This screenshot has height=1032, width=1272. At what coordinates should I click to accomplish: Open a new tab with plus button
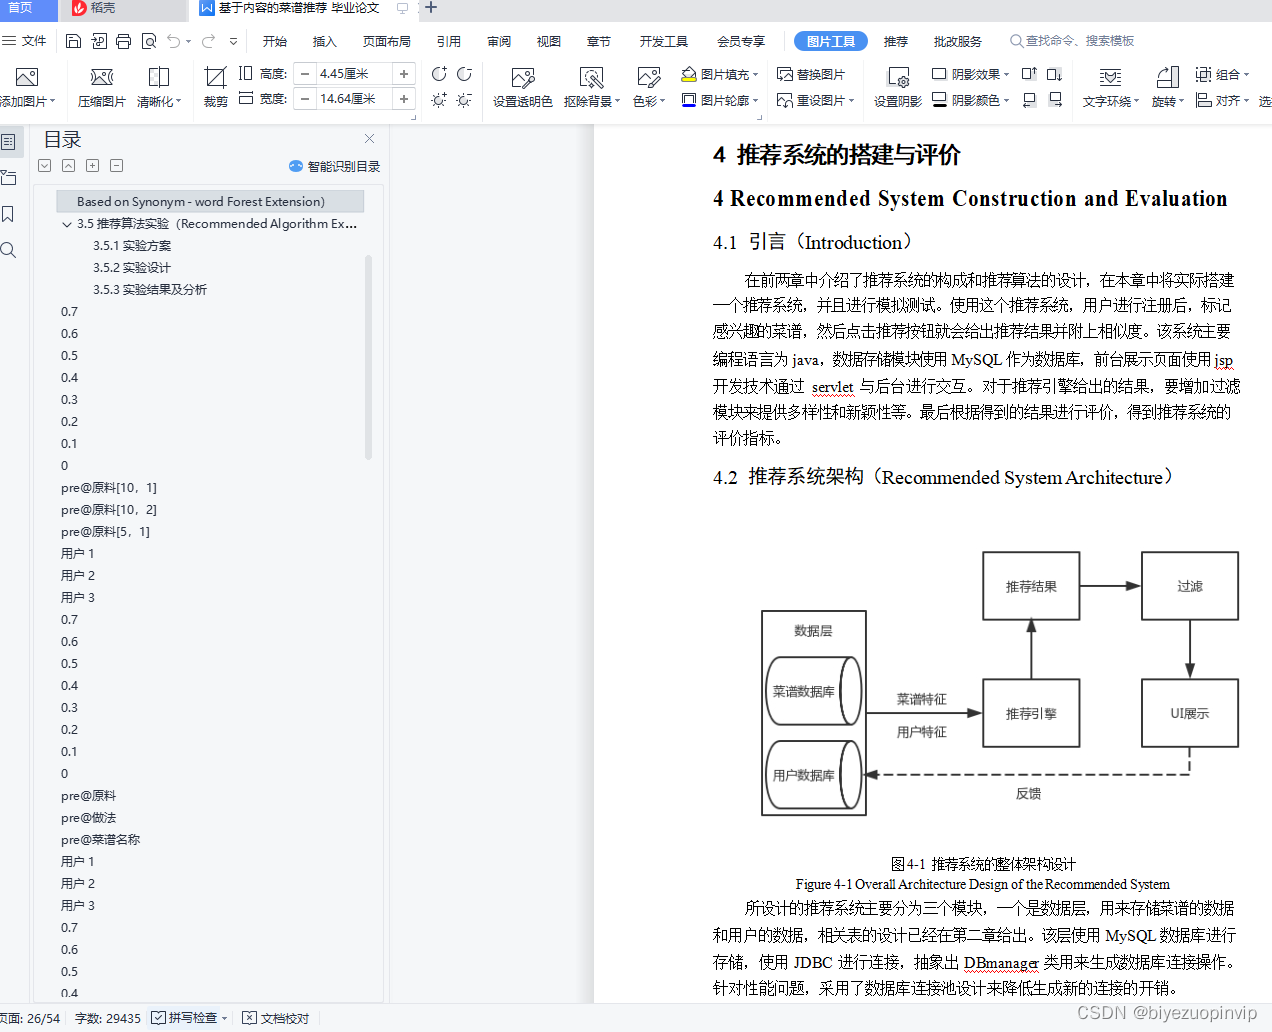(431, 8)
